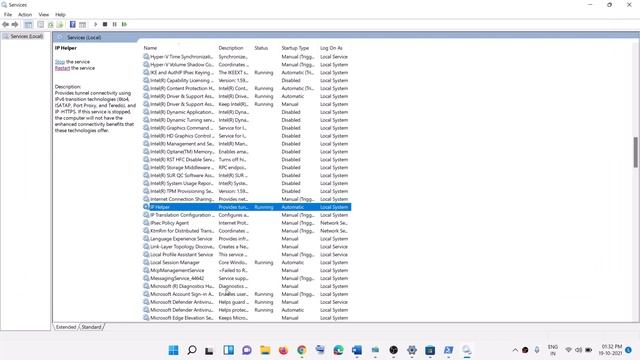Select the McpManagementService row
Viewport: 640px width, 360px height.
(247, 270)
